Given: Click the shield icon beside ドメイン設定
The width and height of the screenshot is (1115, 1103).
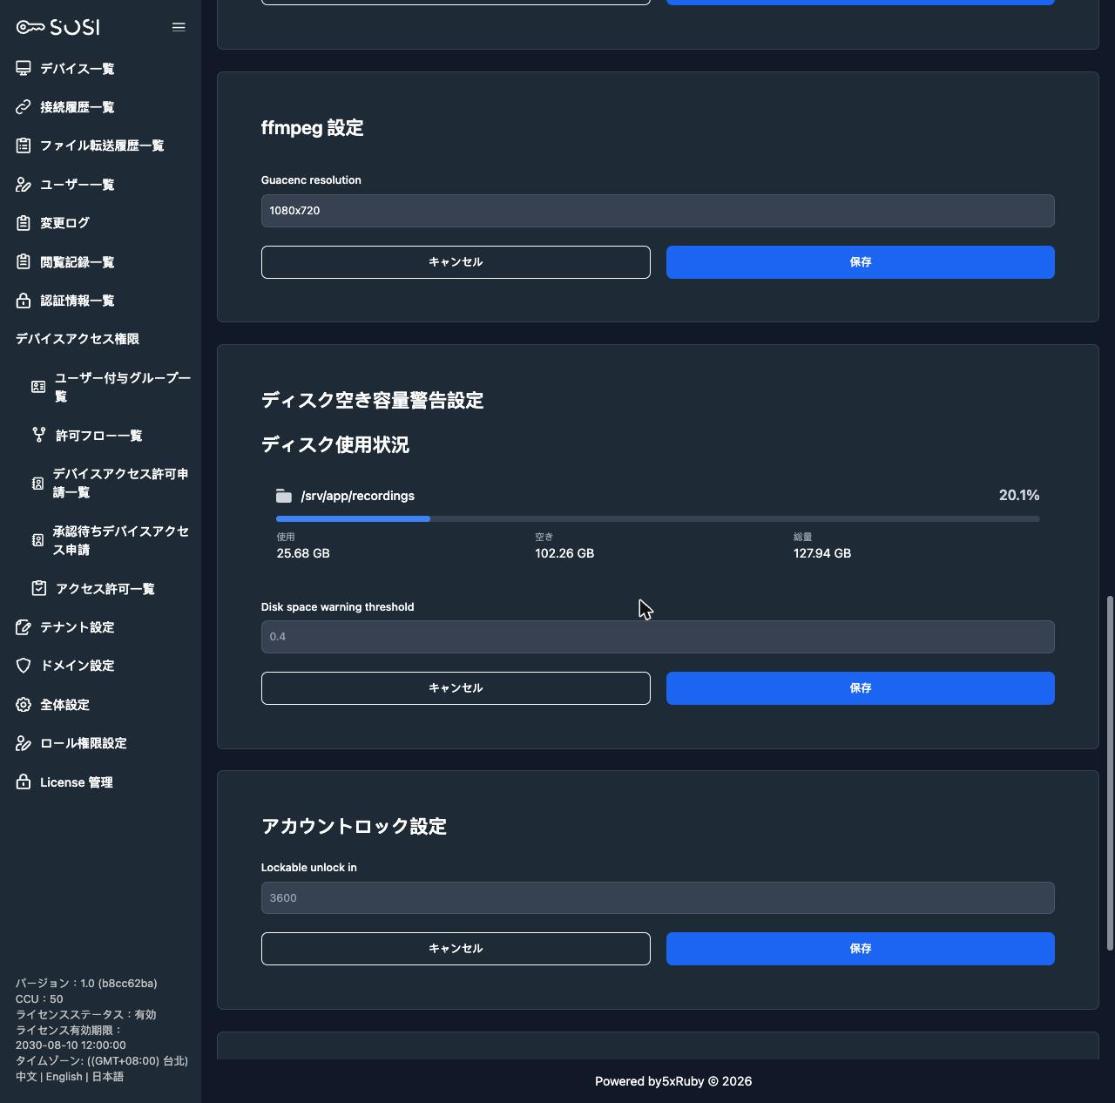Looking at the screenshot, I should (23, 666).
